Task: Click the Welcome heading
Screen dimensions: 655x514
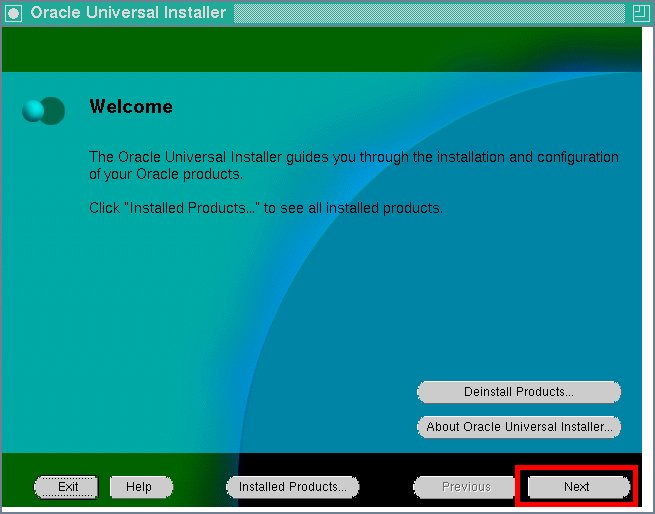Action: click(131, 107)
